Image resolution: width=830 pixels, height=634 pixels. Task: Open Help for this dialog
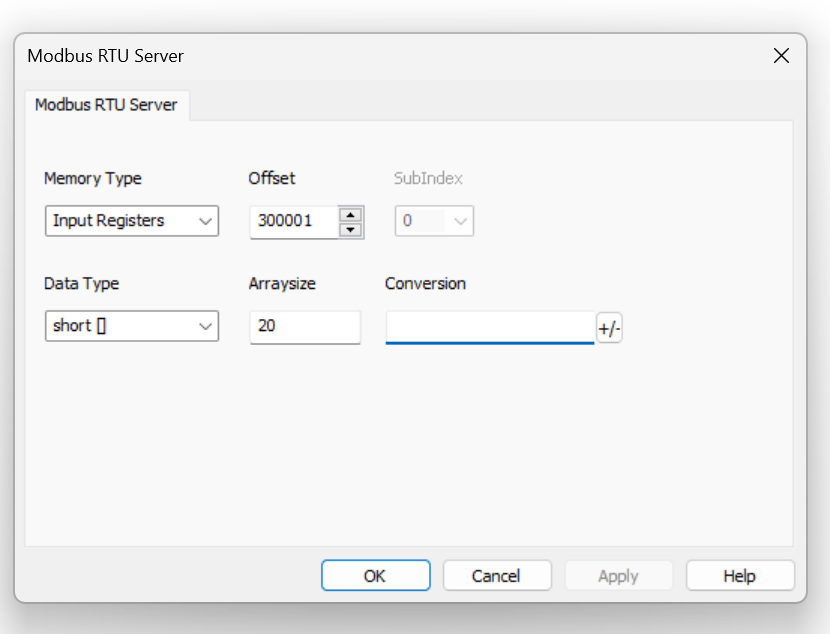click(740, 575)
